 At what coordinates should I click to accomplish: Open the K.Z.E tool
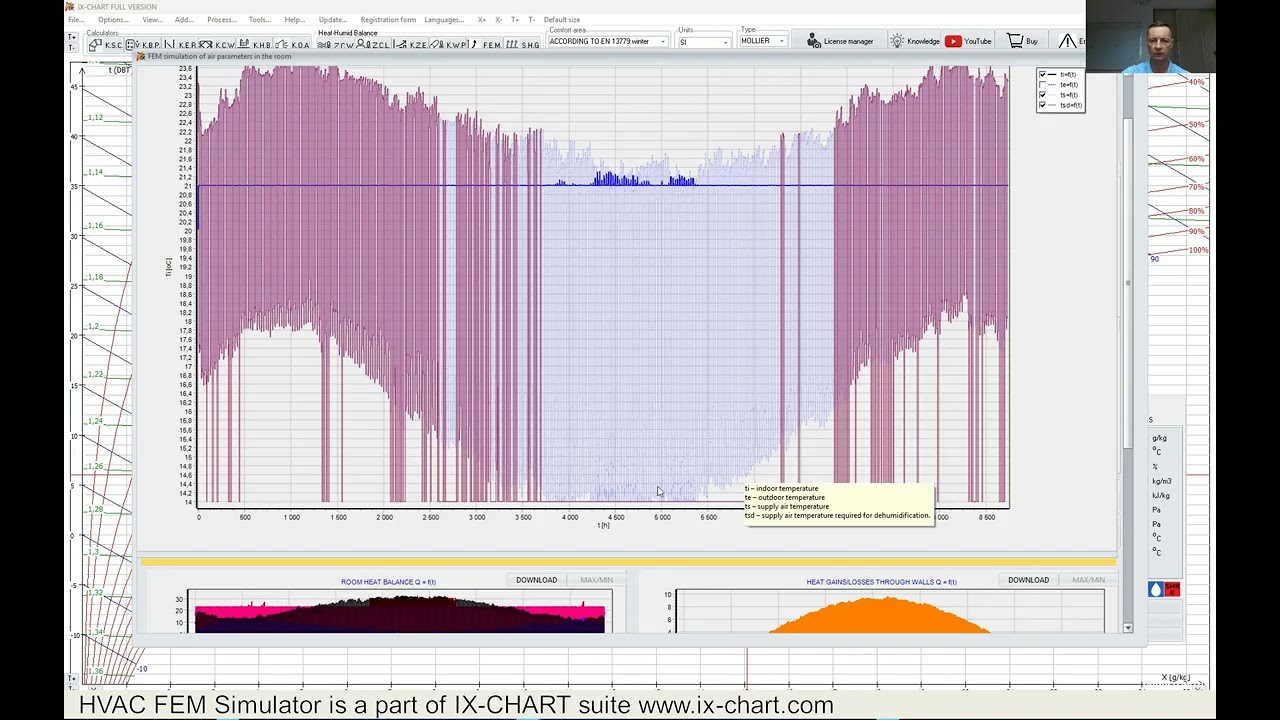click(410, 45)
